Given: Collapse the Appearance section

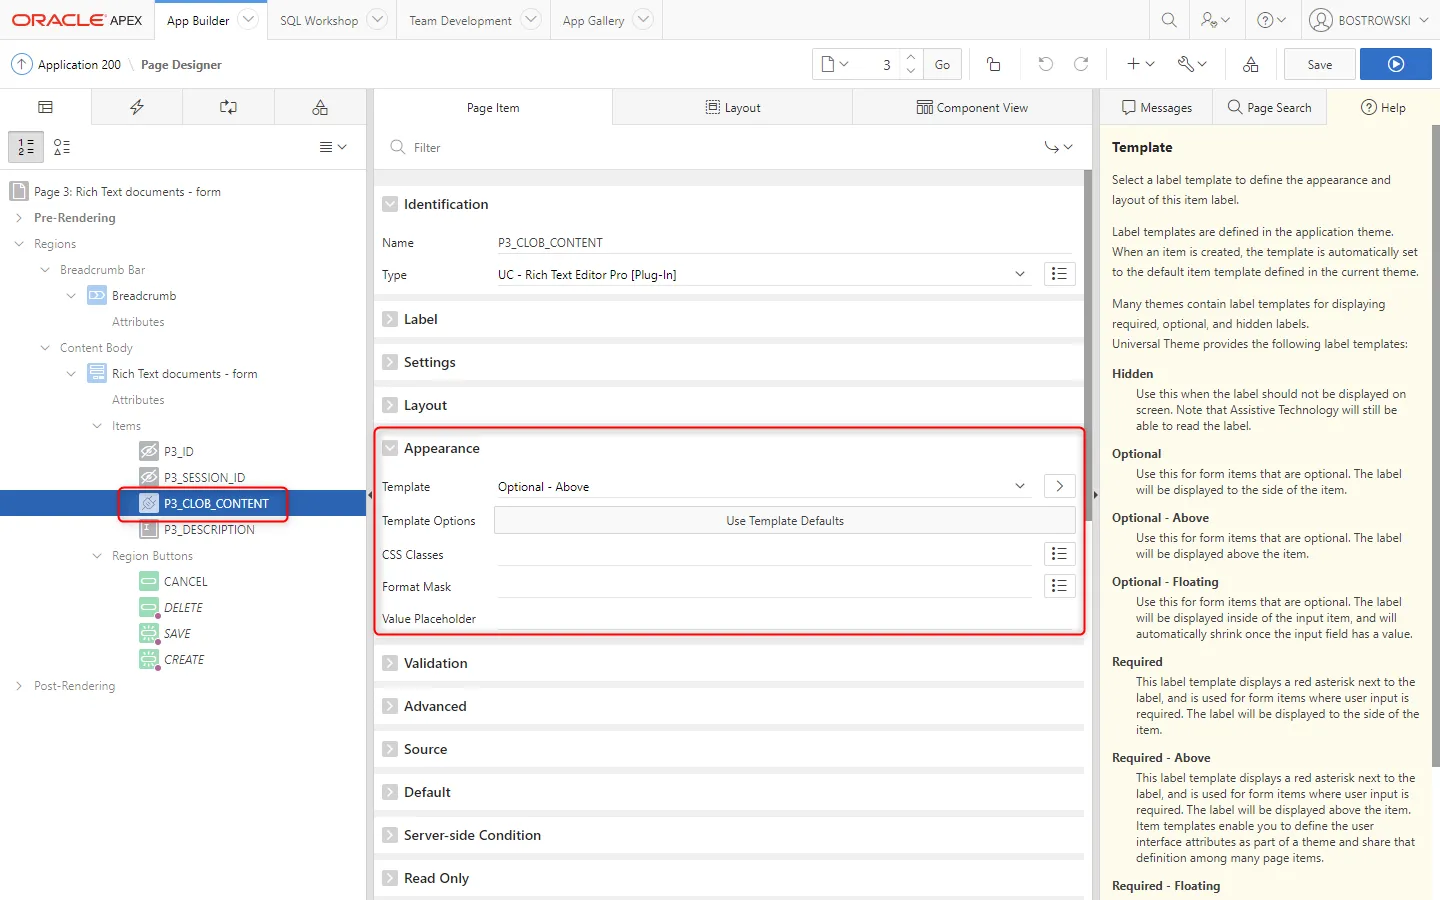Looking at the screenshot, I should point(390,448).
